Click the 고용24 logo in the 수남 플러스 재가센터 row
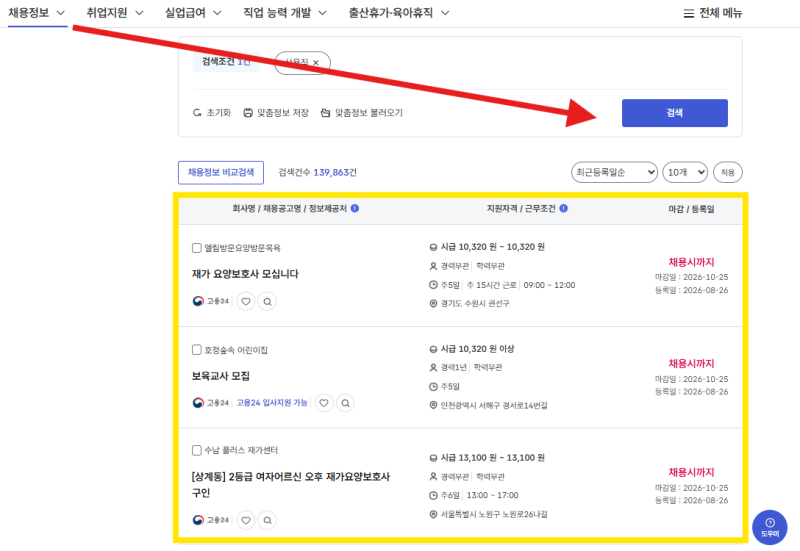This screenshot has width=800, height=551. click(210, 520)
